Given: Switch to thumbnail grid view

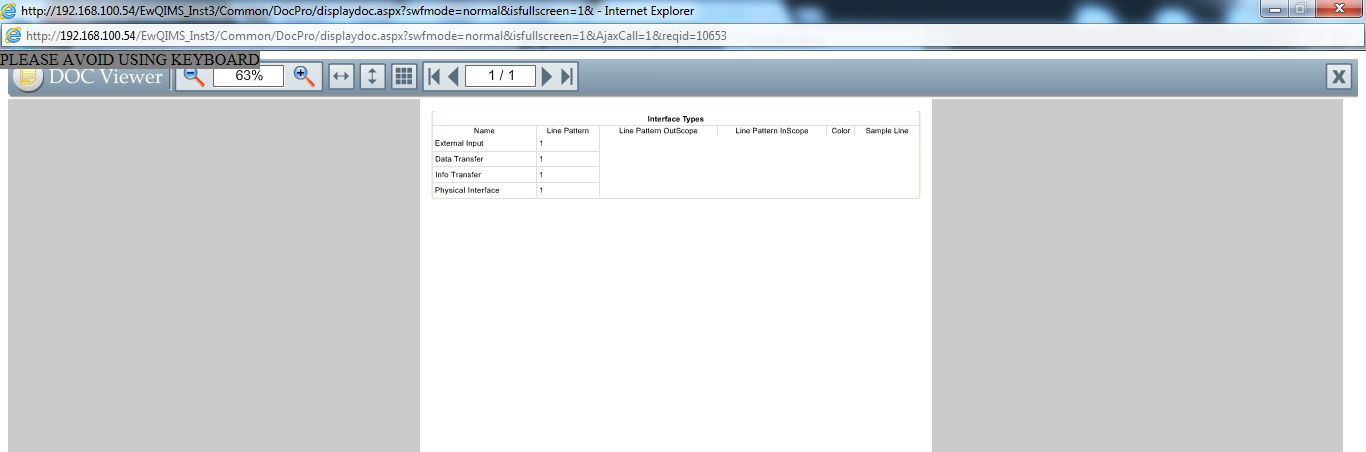Looking at the screenshot, I should 404,76.
